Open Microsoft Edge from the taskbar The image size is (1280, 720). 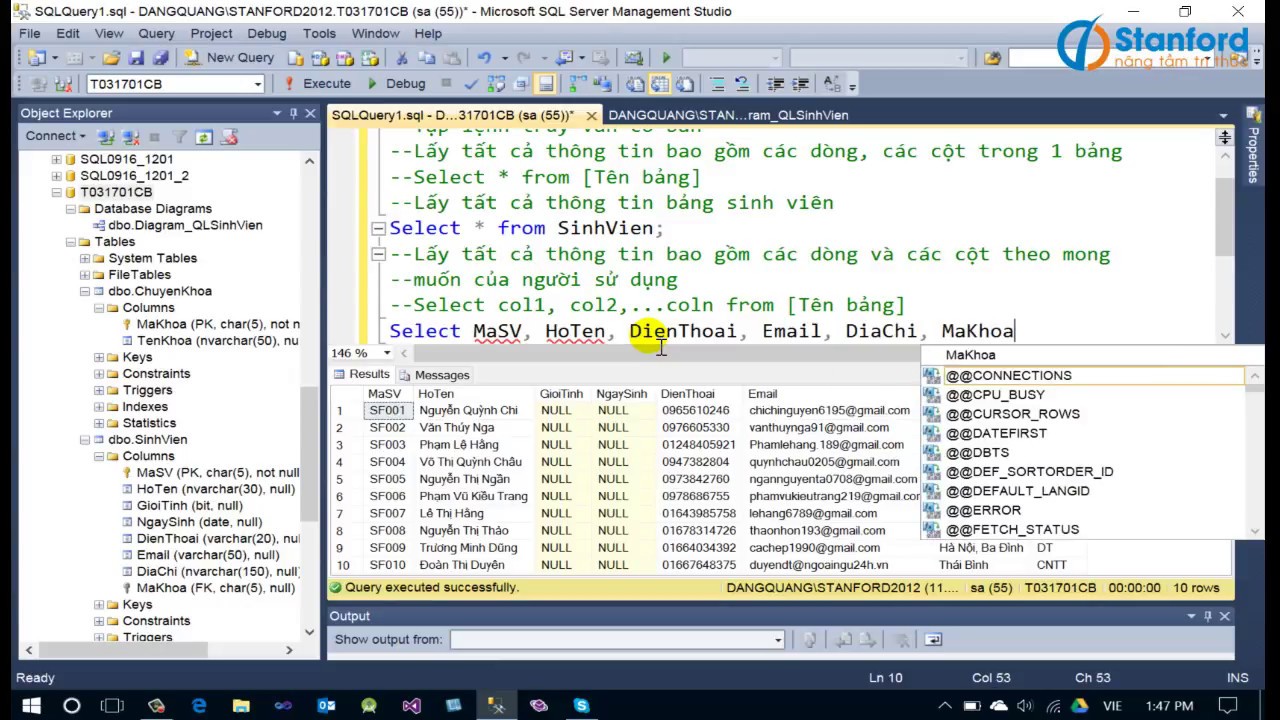tap(199, 706)
